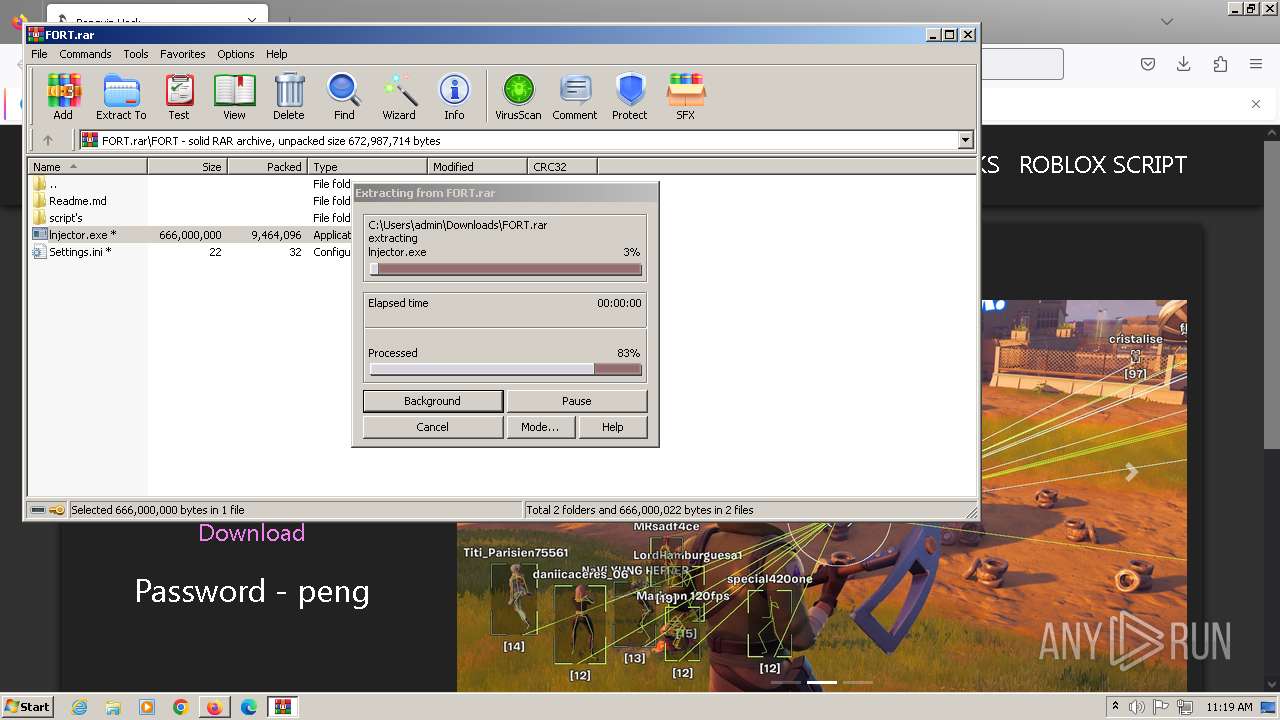Open the Help menu in WinRAR
Screen dimensions: 1280x720
coord(277,54)
